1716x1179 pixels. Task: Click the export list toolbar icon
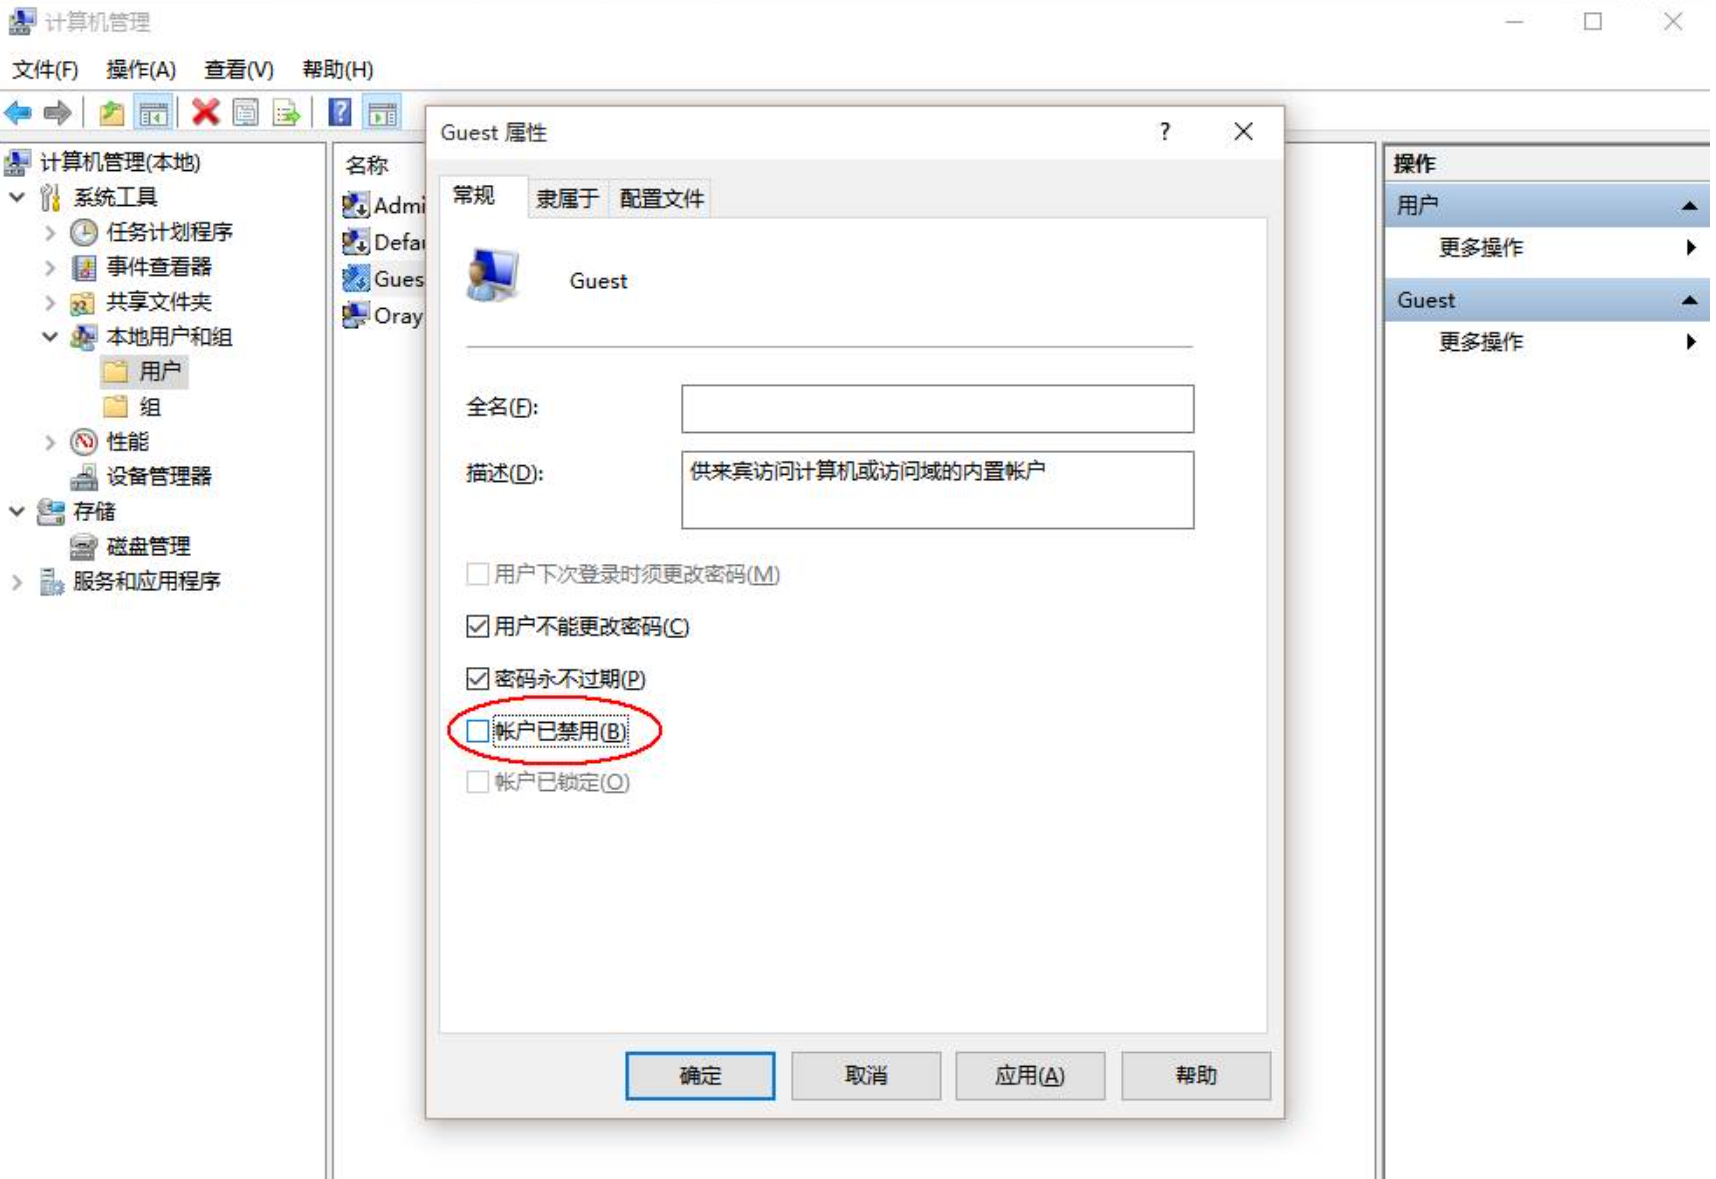point(287,113)
